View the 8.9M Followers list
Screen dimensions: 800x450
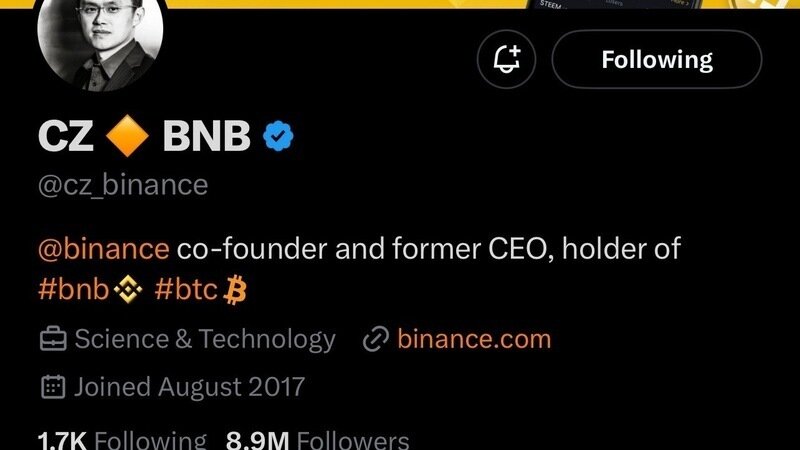(x=317, y=440)
